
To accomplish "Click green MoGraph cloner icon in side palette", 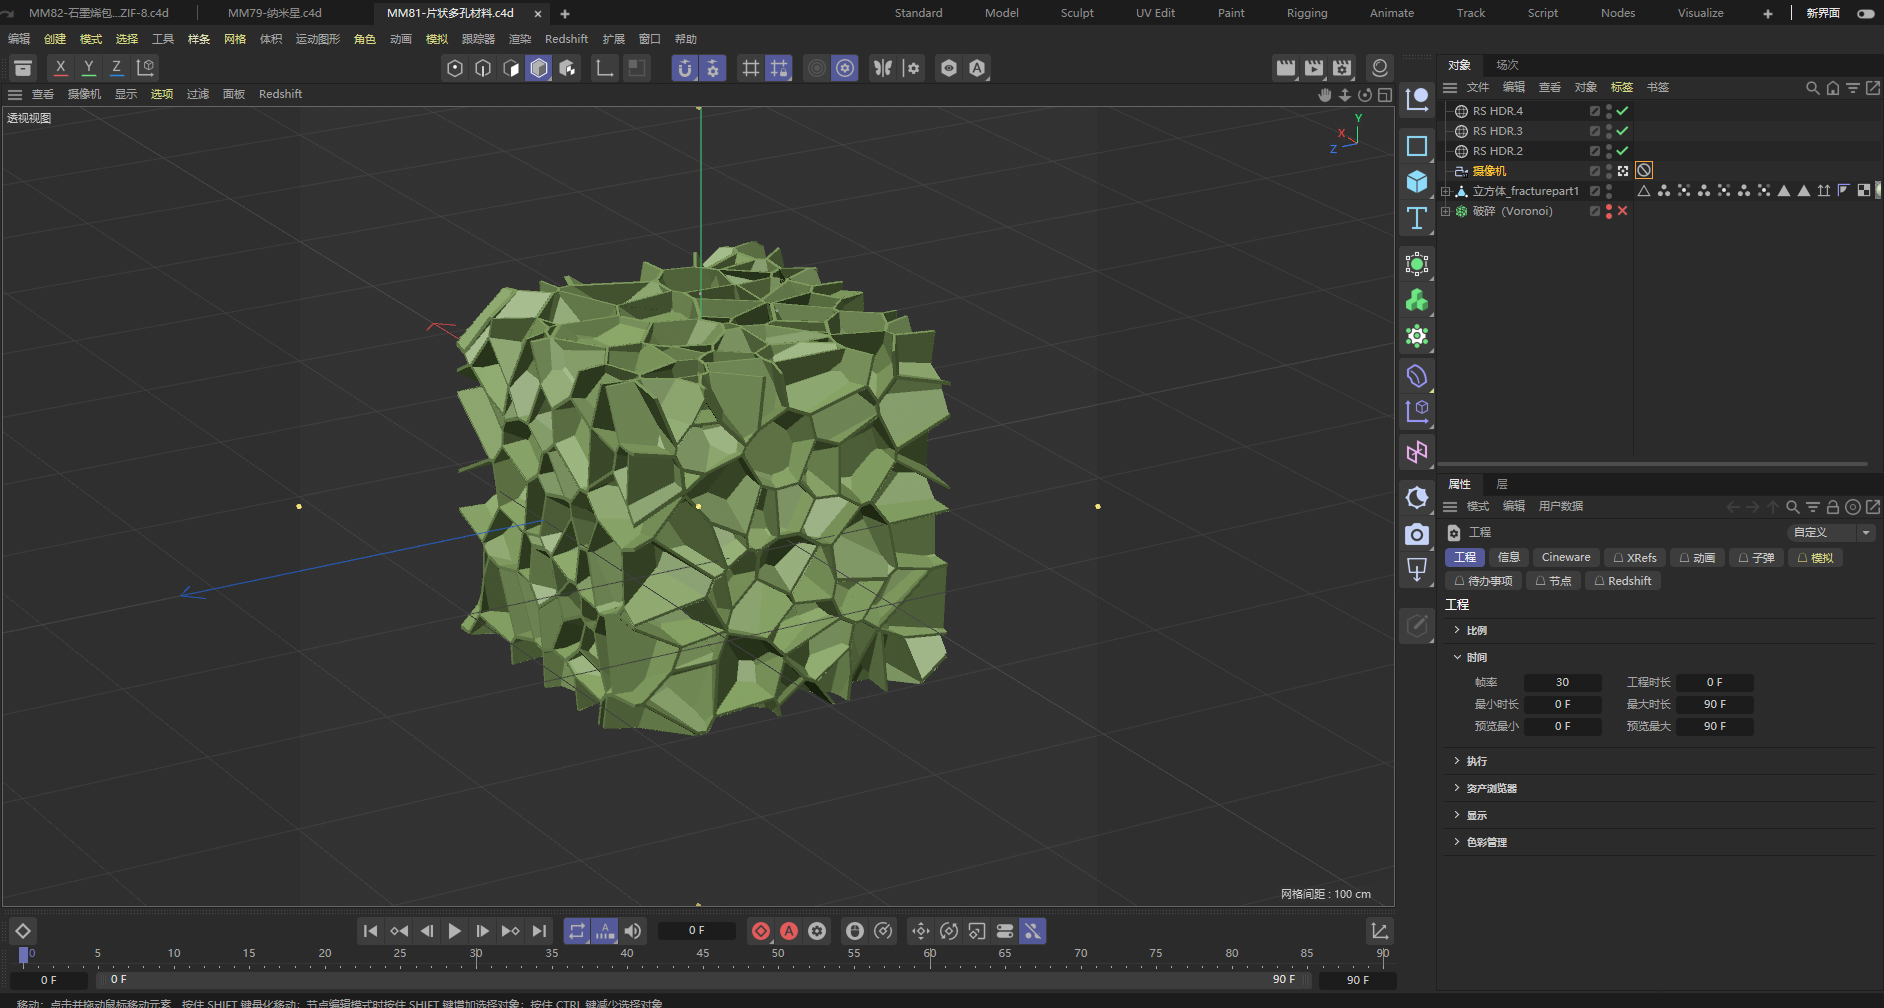I will (x=1417, y=300).
